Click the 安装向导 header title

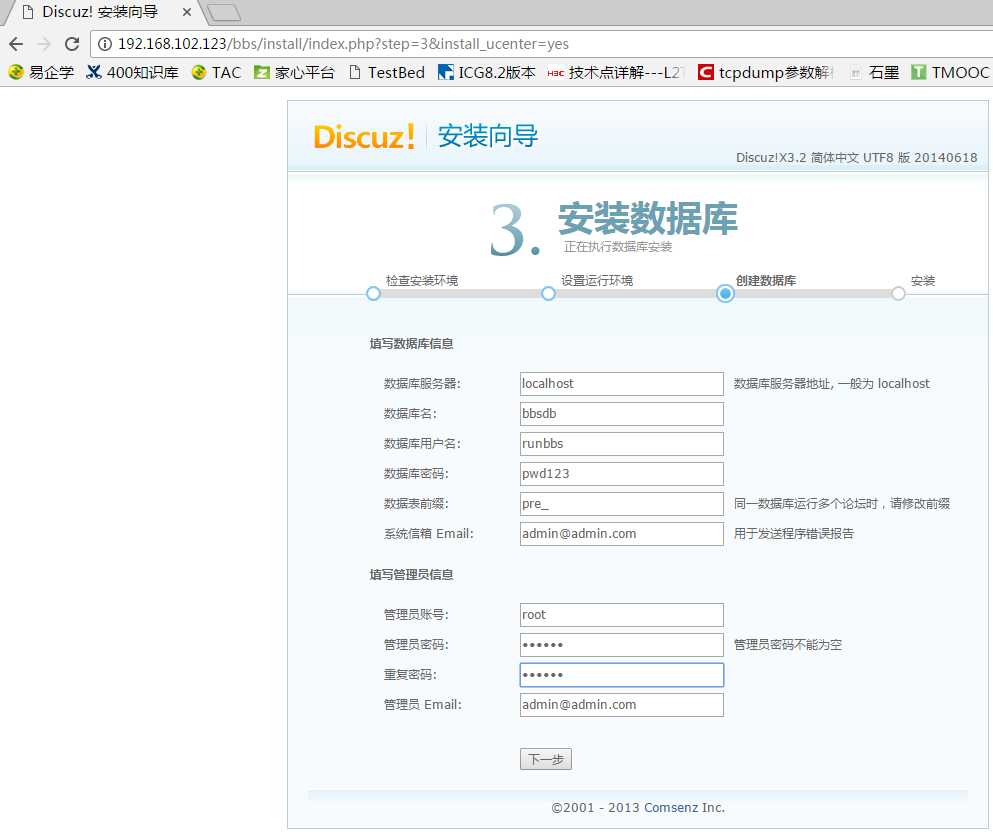click(x=488, y=136)
